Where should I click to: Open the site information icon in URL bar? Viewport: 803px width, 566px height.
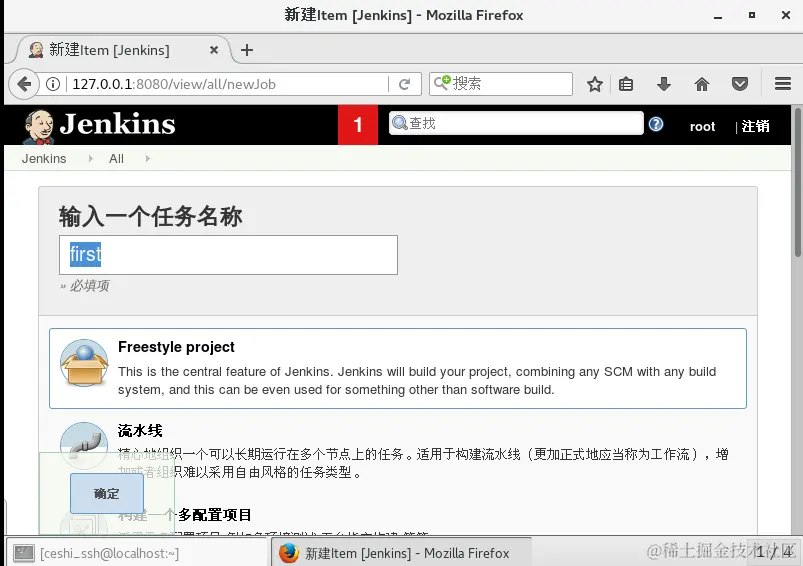coord(53,84)
